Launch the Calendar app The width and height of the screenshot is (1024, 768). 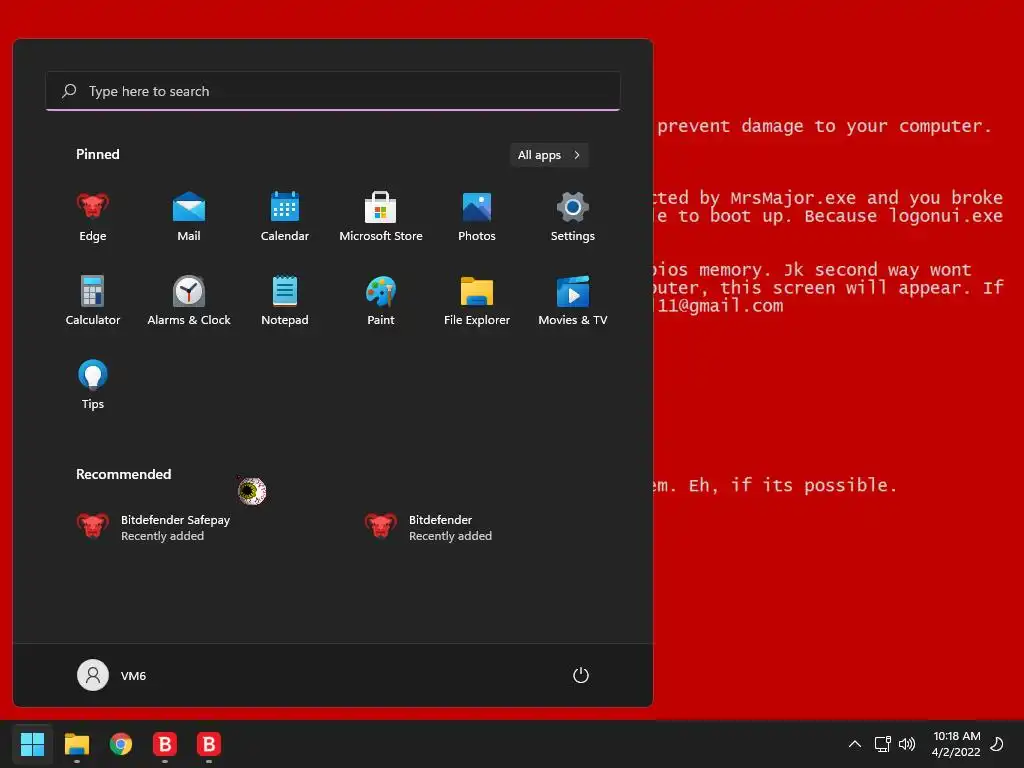pyautogui.click(x=285, y=217)
